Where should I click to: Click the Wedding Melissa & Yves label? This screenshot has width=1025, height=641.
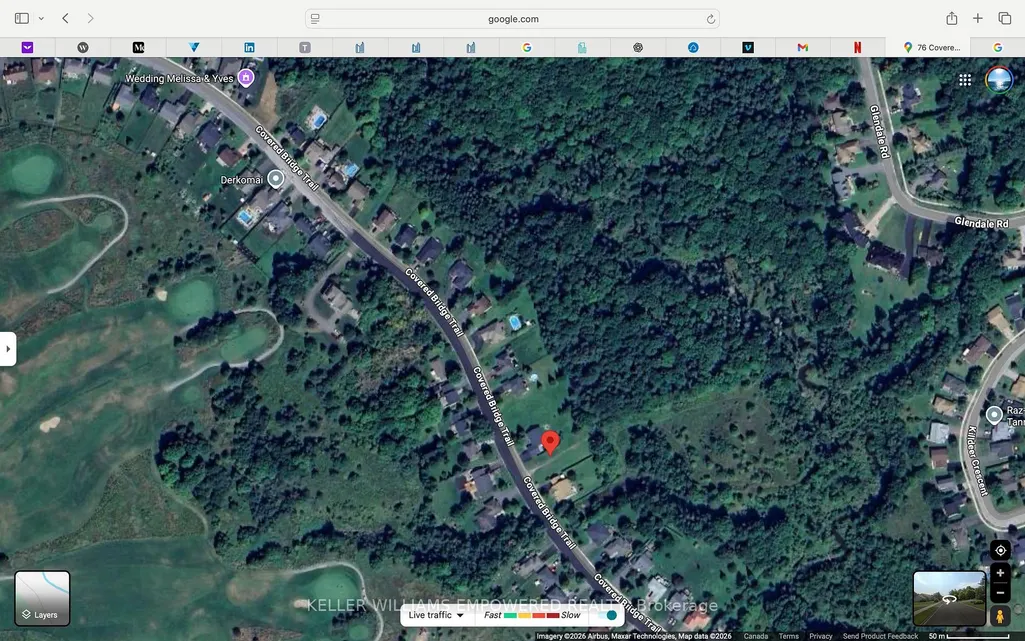click(179, 78)
